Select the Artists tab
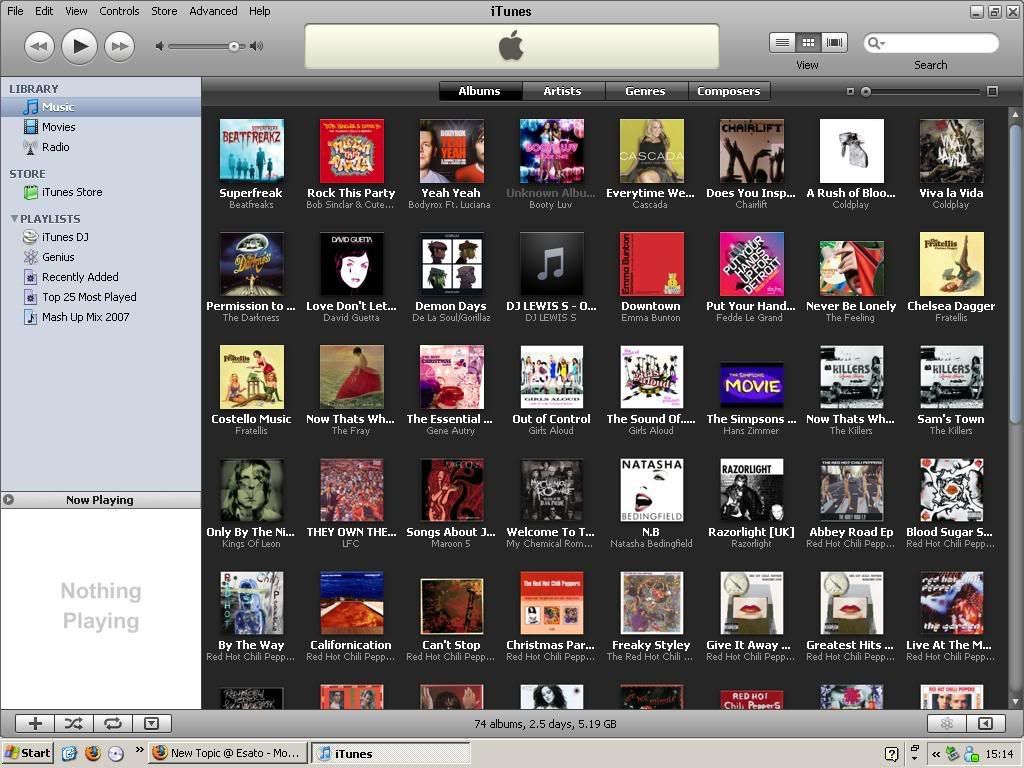Viewport: 1024px width, 768px height. (563, 91)
